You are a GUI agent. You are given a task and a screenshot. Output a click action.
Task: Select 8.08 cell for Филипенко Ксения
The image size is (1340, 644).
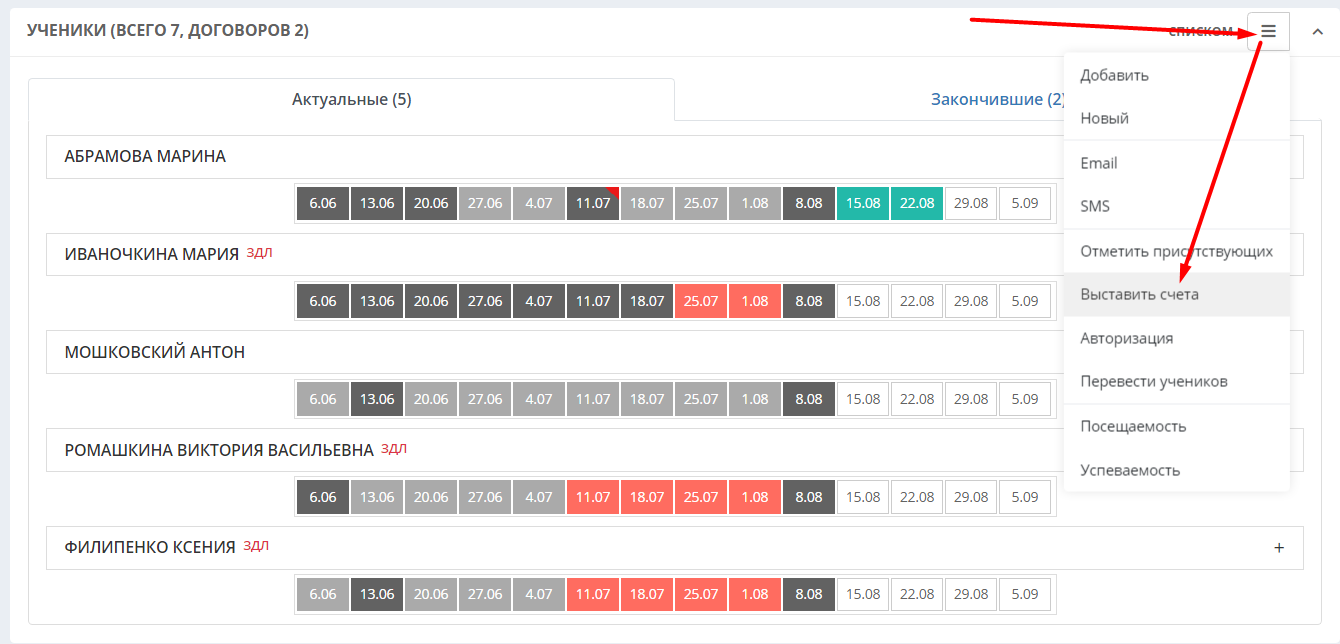click(x=809, y=594)
